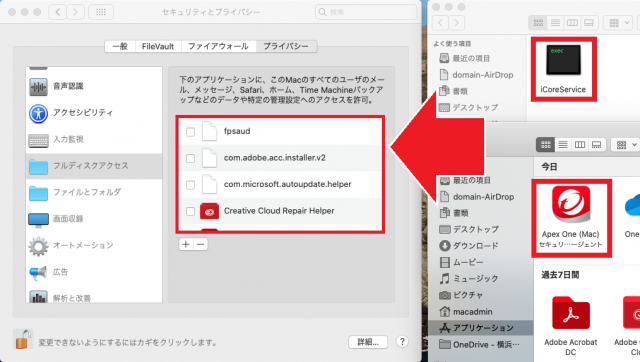Select Input Monitoring (入力監視) category
640x362 pixels.
(x=94, y=139)
